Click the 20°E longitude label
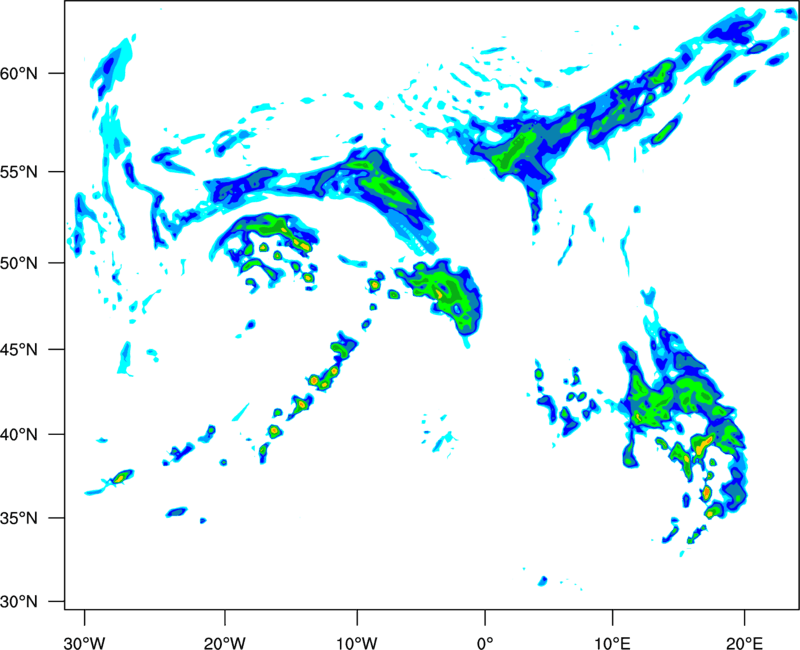This screenshot has height=650, width=800. 744,643
